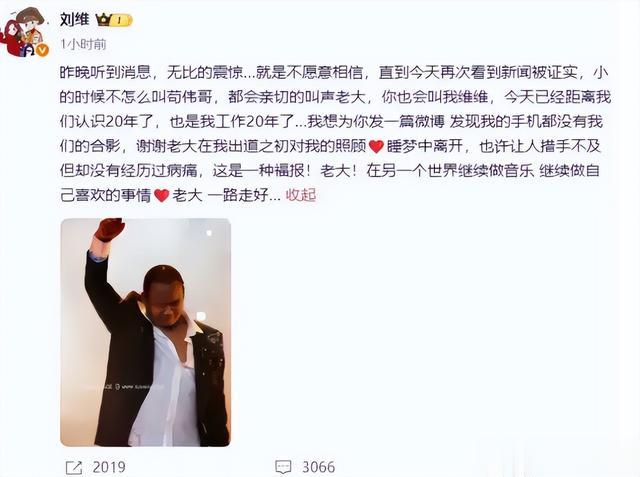Open comments via the speech bubble icon
This screenshot has width=640, height=477.
tap(283, 467)
